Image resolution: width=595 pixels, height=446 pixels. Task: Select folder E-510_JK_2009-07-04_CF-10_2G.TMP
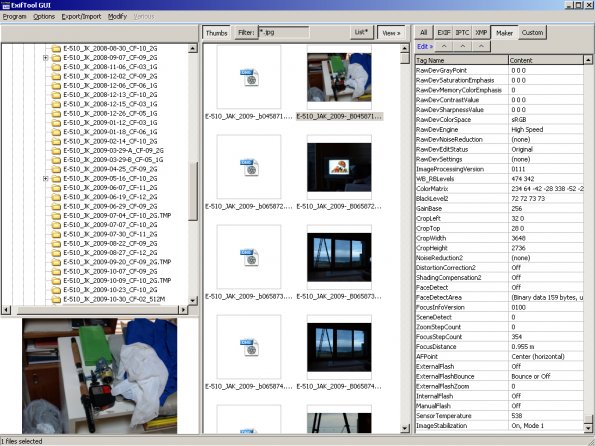(x=117, y=216)
